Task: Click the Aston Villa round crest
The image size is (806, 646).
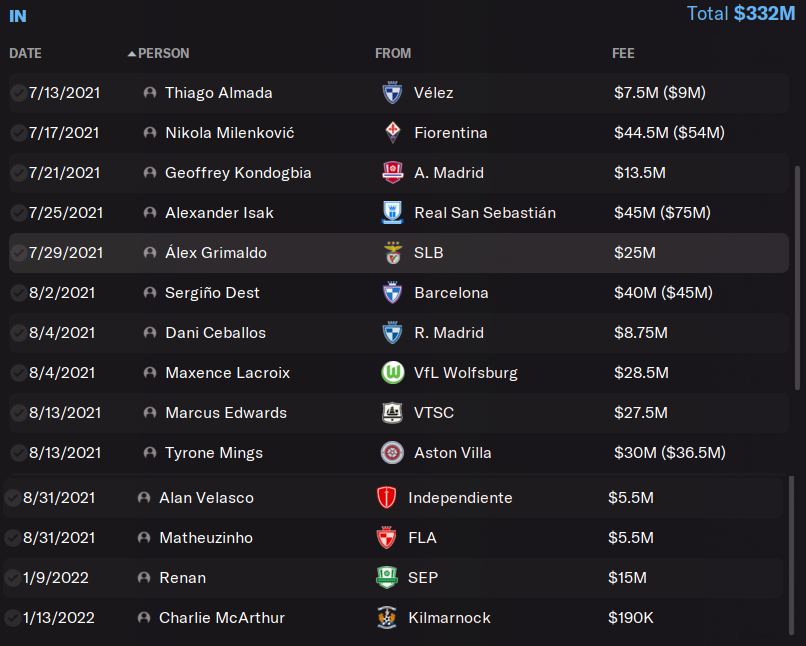Action: 392,453
